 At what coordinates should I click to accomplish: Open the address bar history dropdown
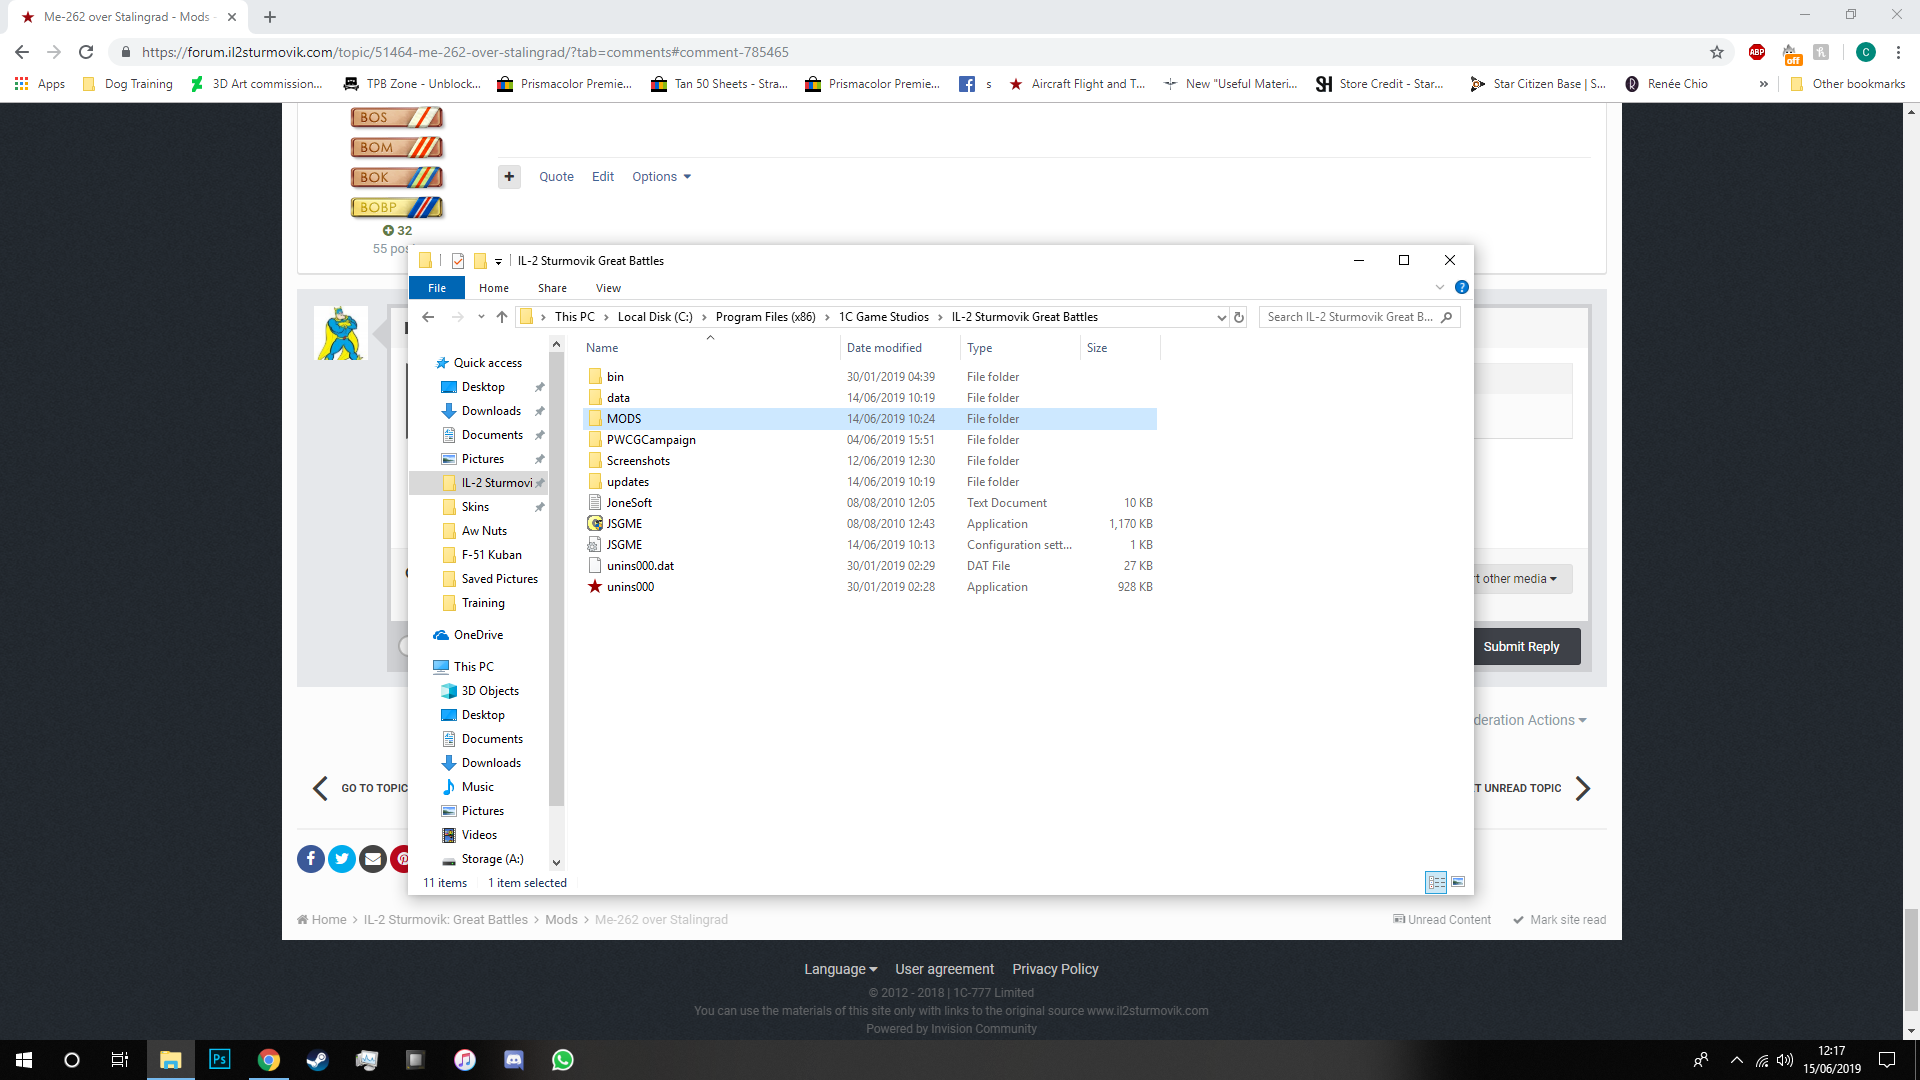pyautogui.click(x=1221, y=317)
